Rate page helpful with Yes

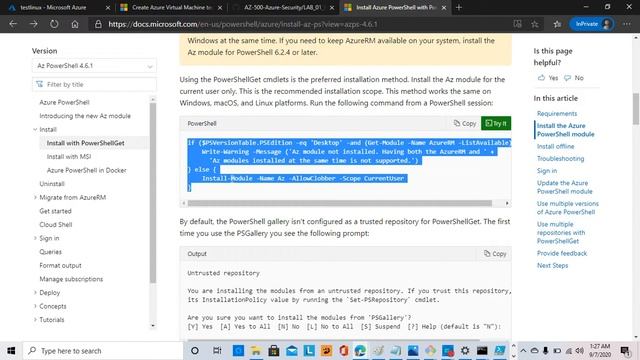[x=548, y=78]
